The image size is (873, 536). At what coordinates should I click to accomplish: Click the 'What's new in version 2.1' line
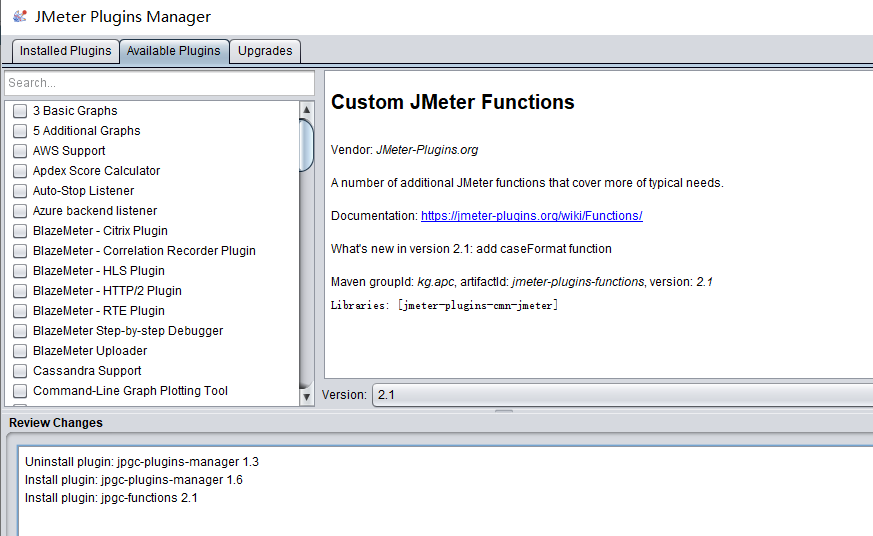pyautogui.click(x=471, y=249)
